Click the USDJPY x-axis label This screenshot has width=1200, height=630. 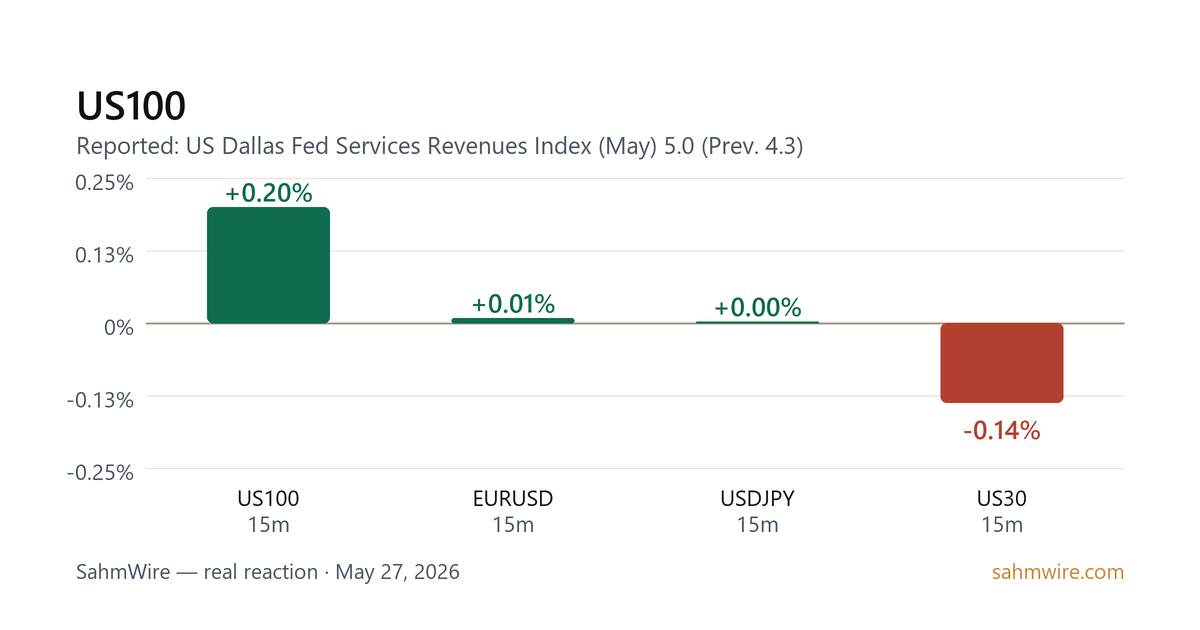click(757, 498)
